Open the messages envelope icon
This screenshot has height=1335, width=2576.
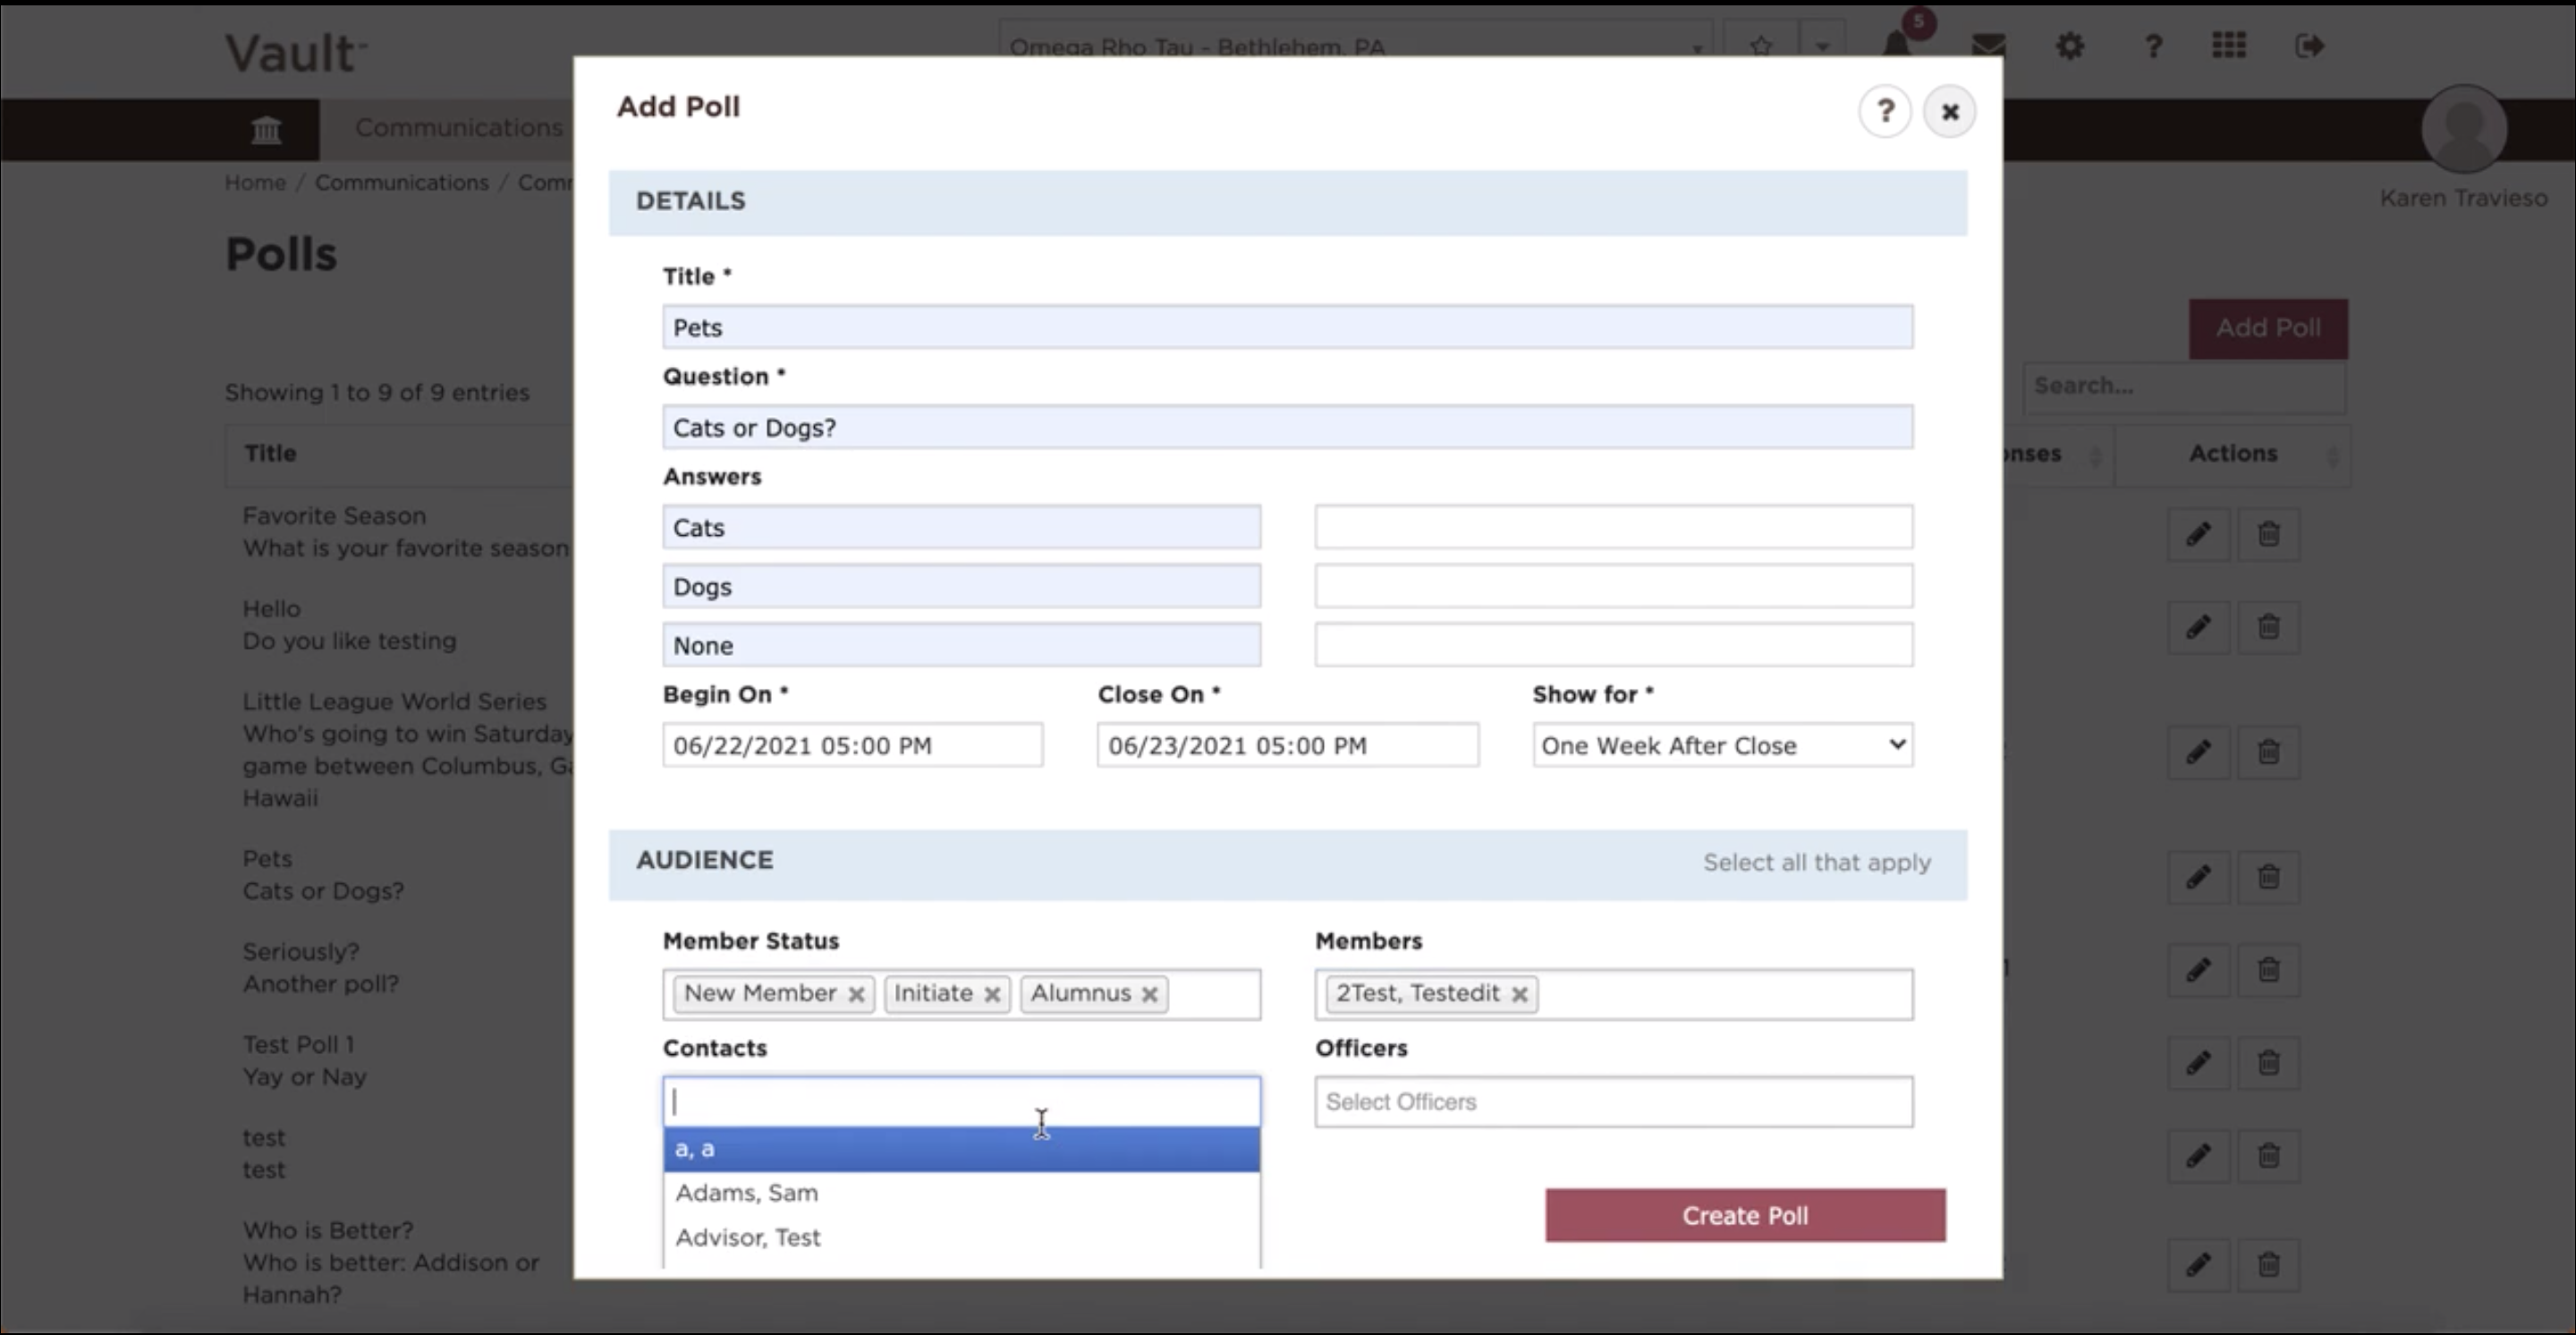[1988, 45]
